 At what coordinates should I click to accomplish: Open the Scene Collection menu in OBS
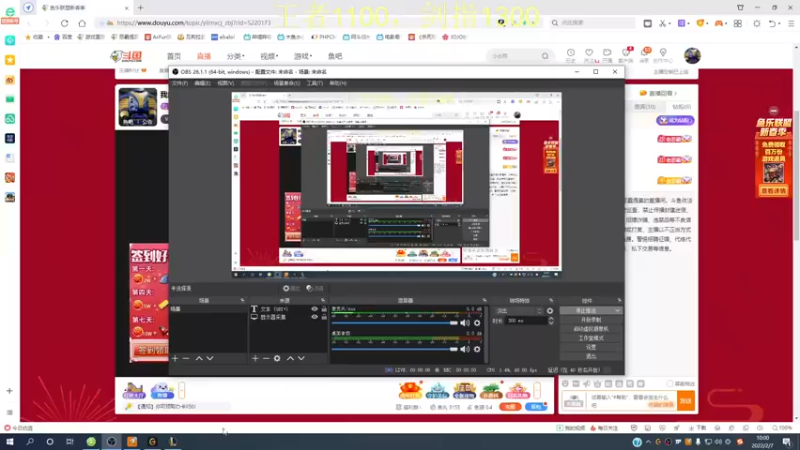[286, 83]
